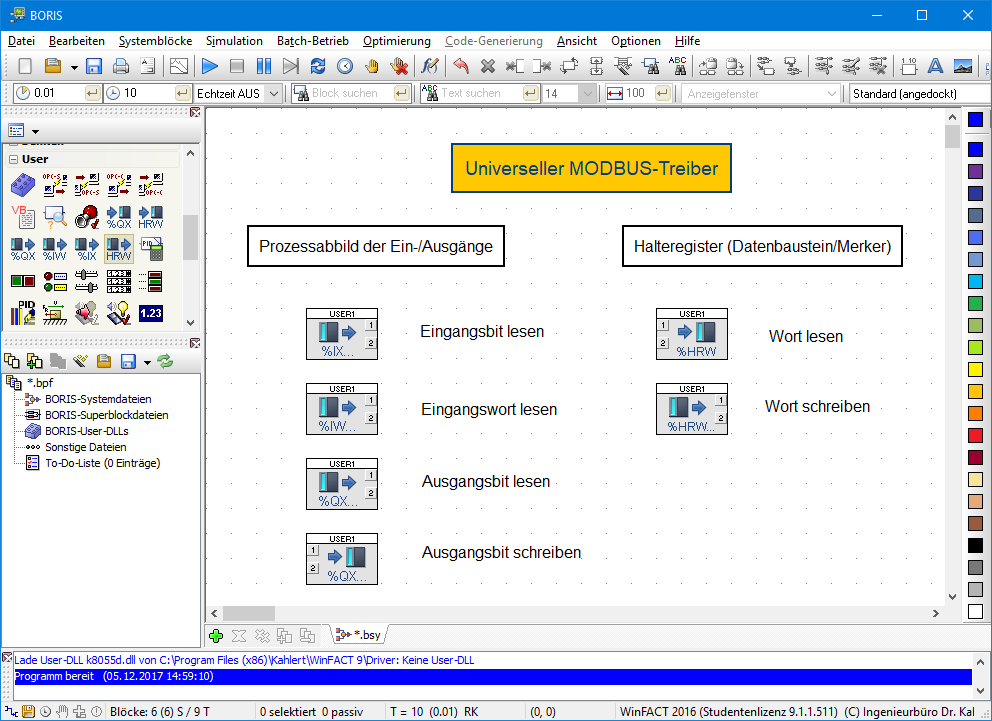Select the *.bpf project root node
Screen dimensions: 992x721
pos(40,383)
